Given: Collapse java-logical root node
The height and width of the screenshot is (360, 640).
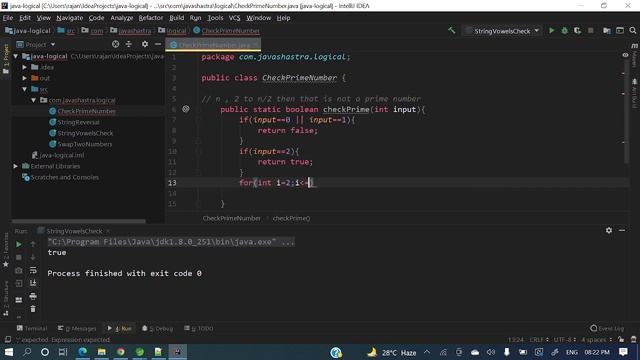Looking at the screenshot, I should (16, 56).
